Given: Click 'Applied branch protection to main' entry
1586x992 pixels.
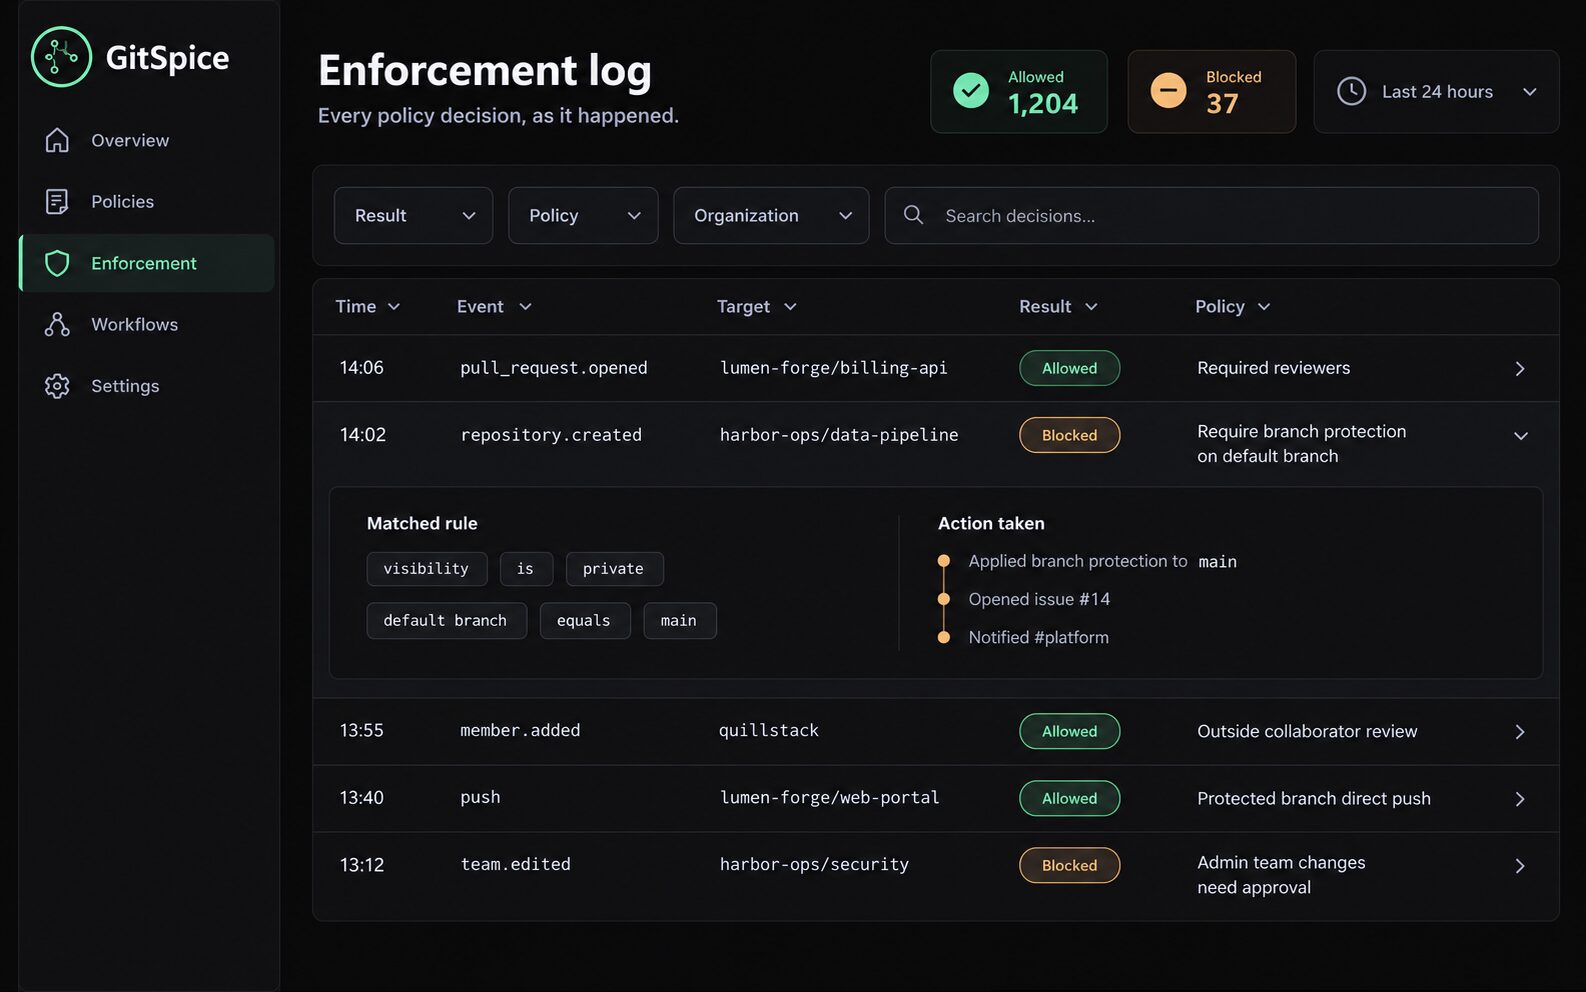Looking at the screenshot, I should [1102, 561].
